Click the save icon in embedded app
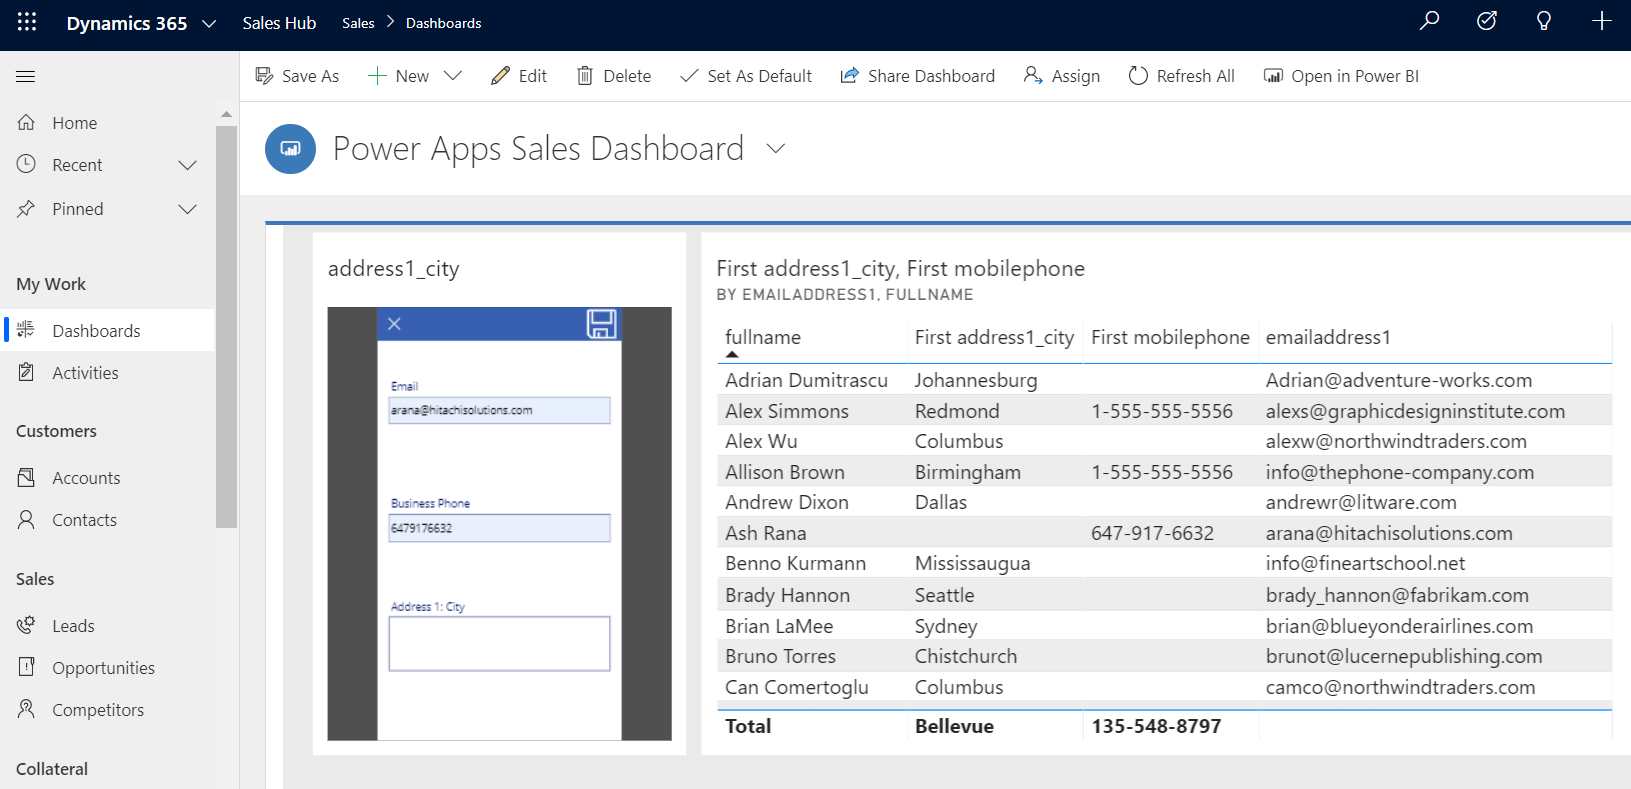Screen dimensions: 1631x789 (601, 324)
